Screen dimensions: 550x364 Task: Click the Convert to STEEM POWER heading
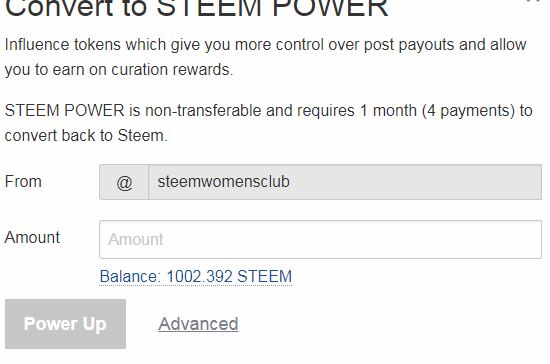pyautogui.click(x=197, y=8)
